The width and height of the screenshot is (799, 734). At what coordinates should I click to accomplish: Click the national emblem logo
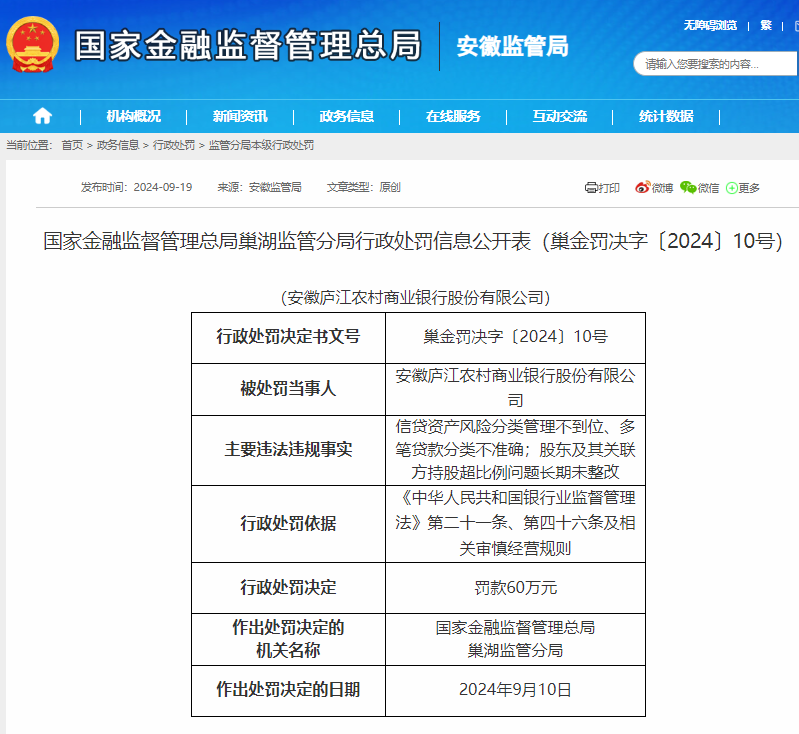click(x=33, y=45)
